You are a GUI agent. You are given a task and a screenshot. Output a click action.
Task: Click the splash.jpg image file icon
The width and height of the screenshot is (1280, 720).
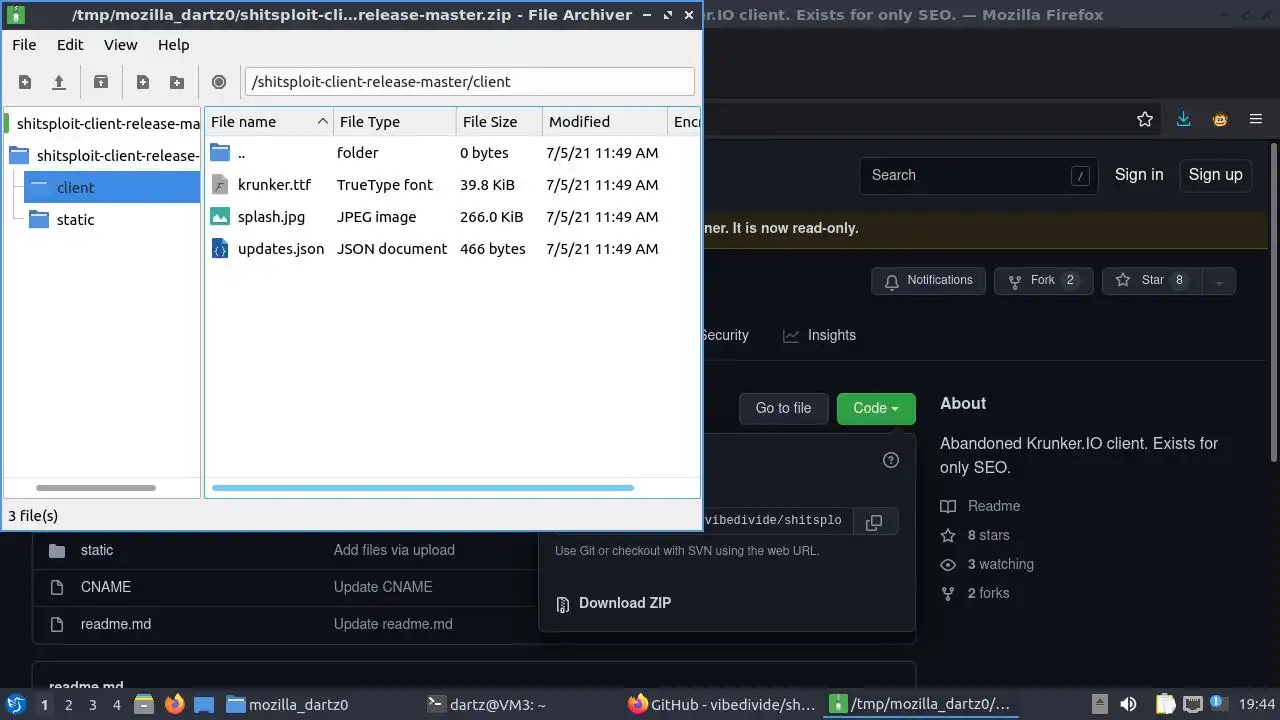[220, 217]
